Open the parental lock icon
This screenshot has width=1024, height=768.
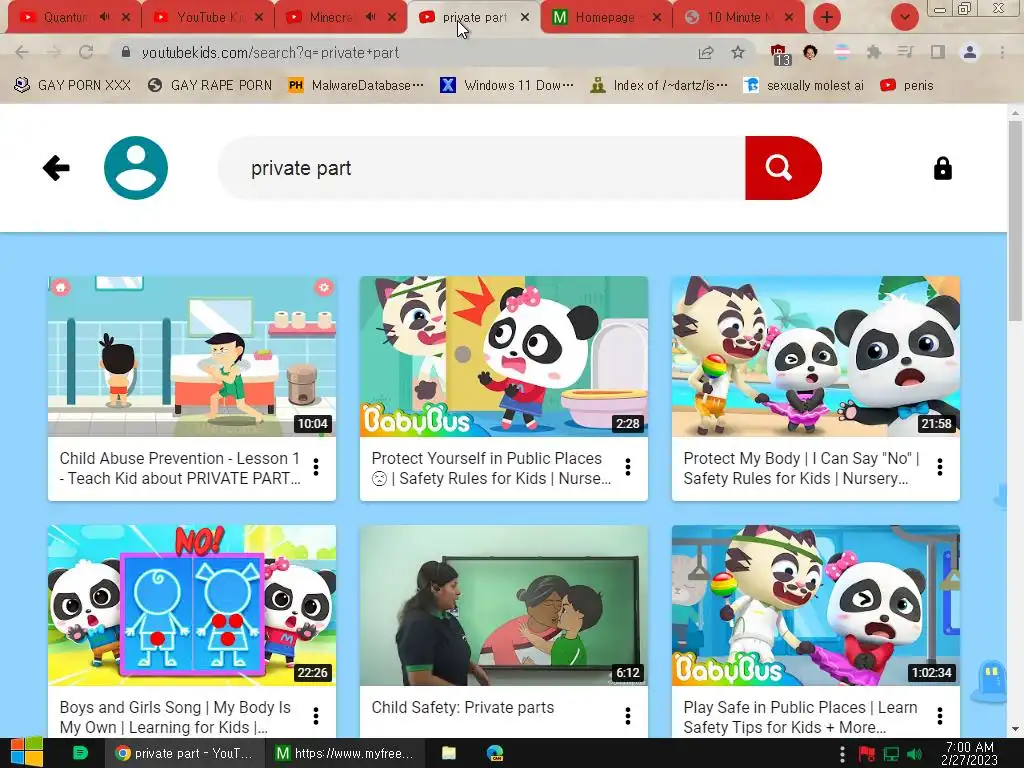(x=942, y=168)
